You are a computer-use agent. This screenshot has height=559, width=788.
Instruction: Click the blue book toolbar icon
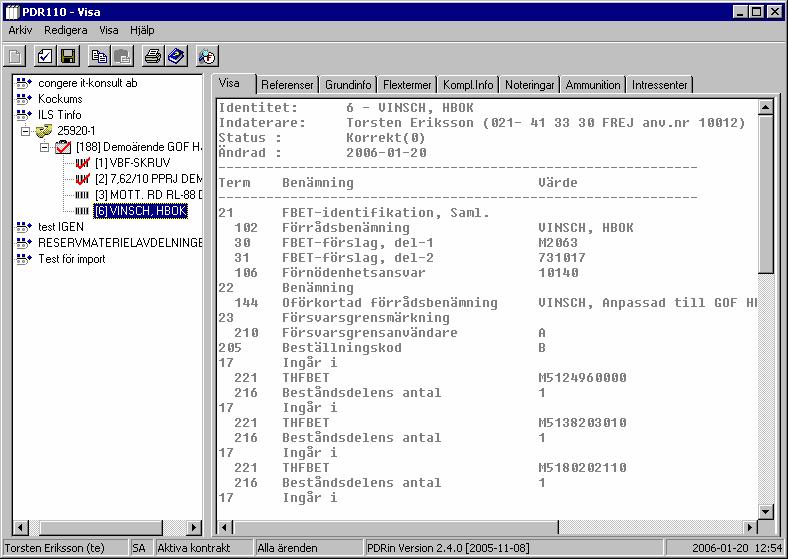[176, 56]
